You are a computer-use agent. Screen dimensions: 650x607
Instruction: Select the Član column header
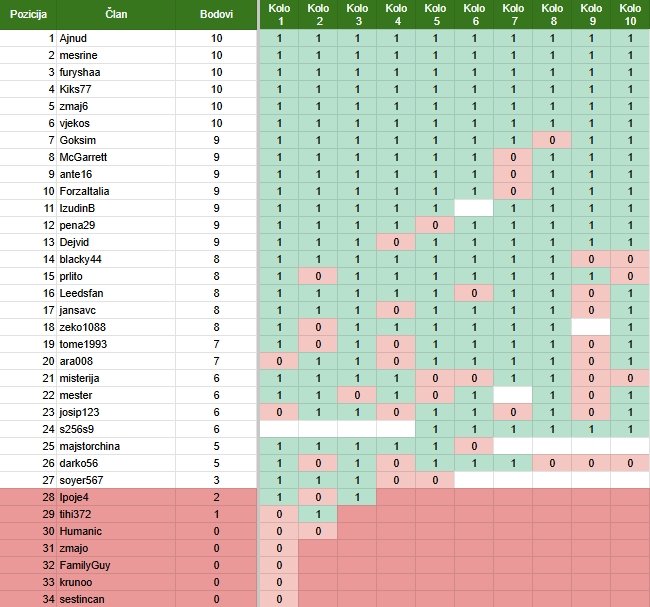[x=116, y=15]
